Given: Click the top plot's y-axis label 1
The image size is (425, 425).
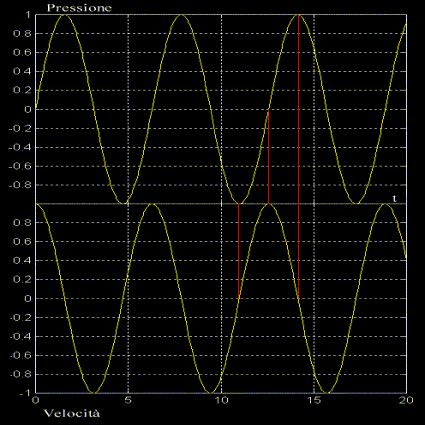Looking at the screenshot, I should (x=28, y=15).
